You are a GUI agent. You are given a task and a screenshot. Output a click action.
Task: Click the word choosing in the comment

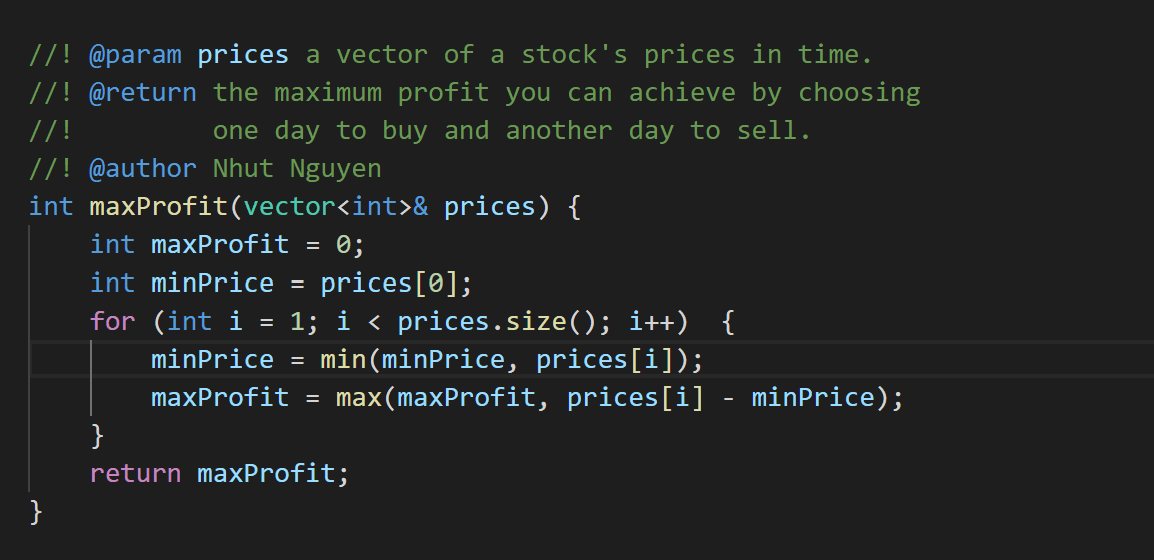(x=858, y=92)
